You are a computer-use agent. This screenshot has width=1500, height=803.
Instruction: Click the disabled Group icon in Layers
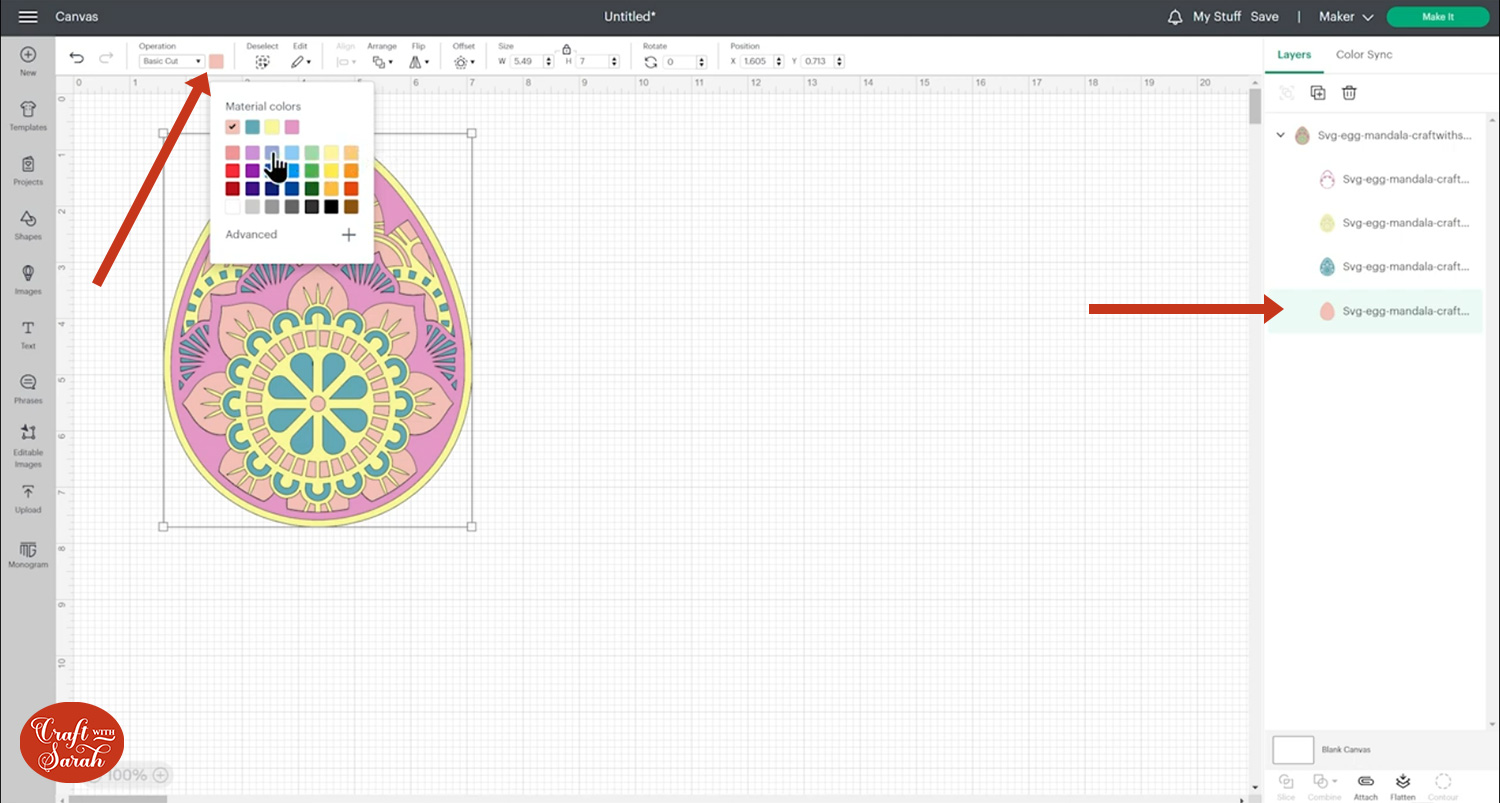coord(1287,93)
